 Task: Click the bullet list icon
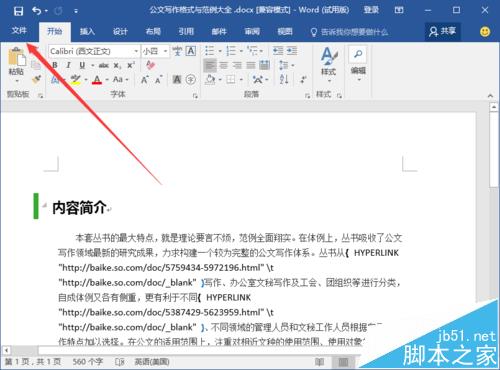tap(209, 51)
